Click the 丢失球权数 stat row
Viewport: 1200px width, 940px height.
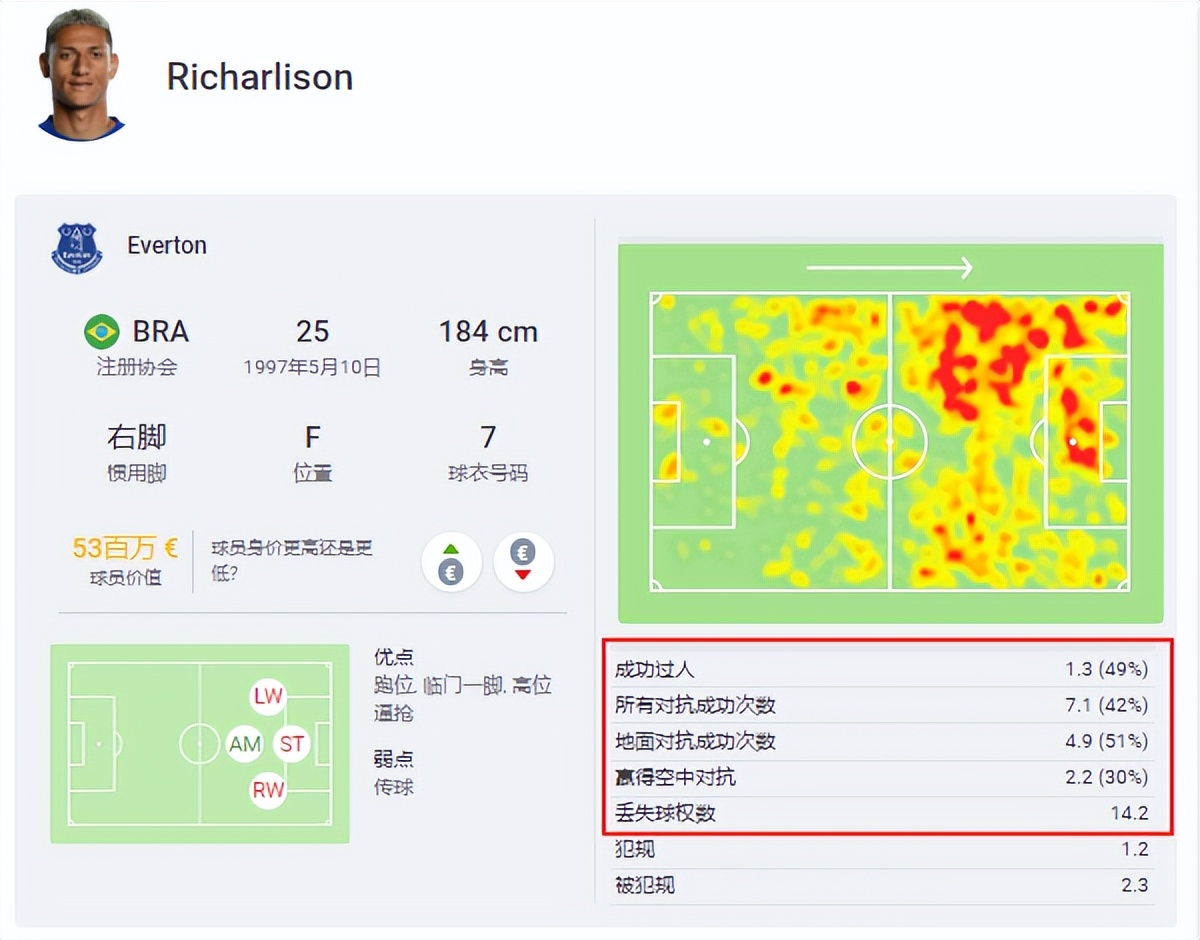pyautogui.click(x=882, y=813)
